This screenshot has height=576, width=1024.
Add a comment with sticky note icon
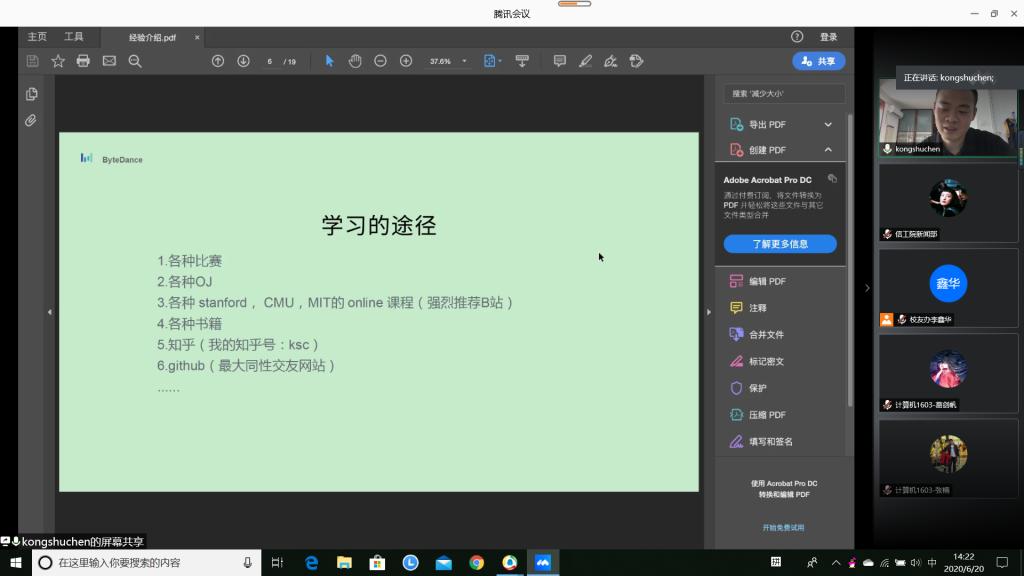[560, 61]
